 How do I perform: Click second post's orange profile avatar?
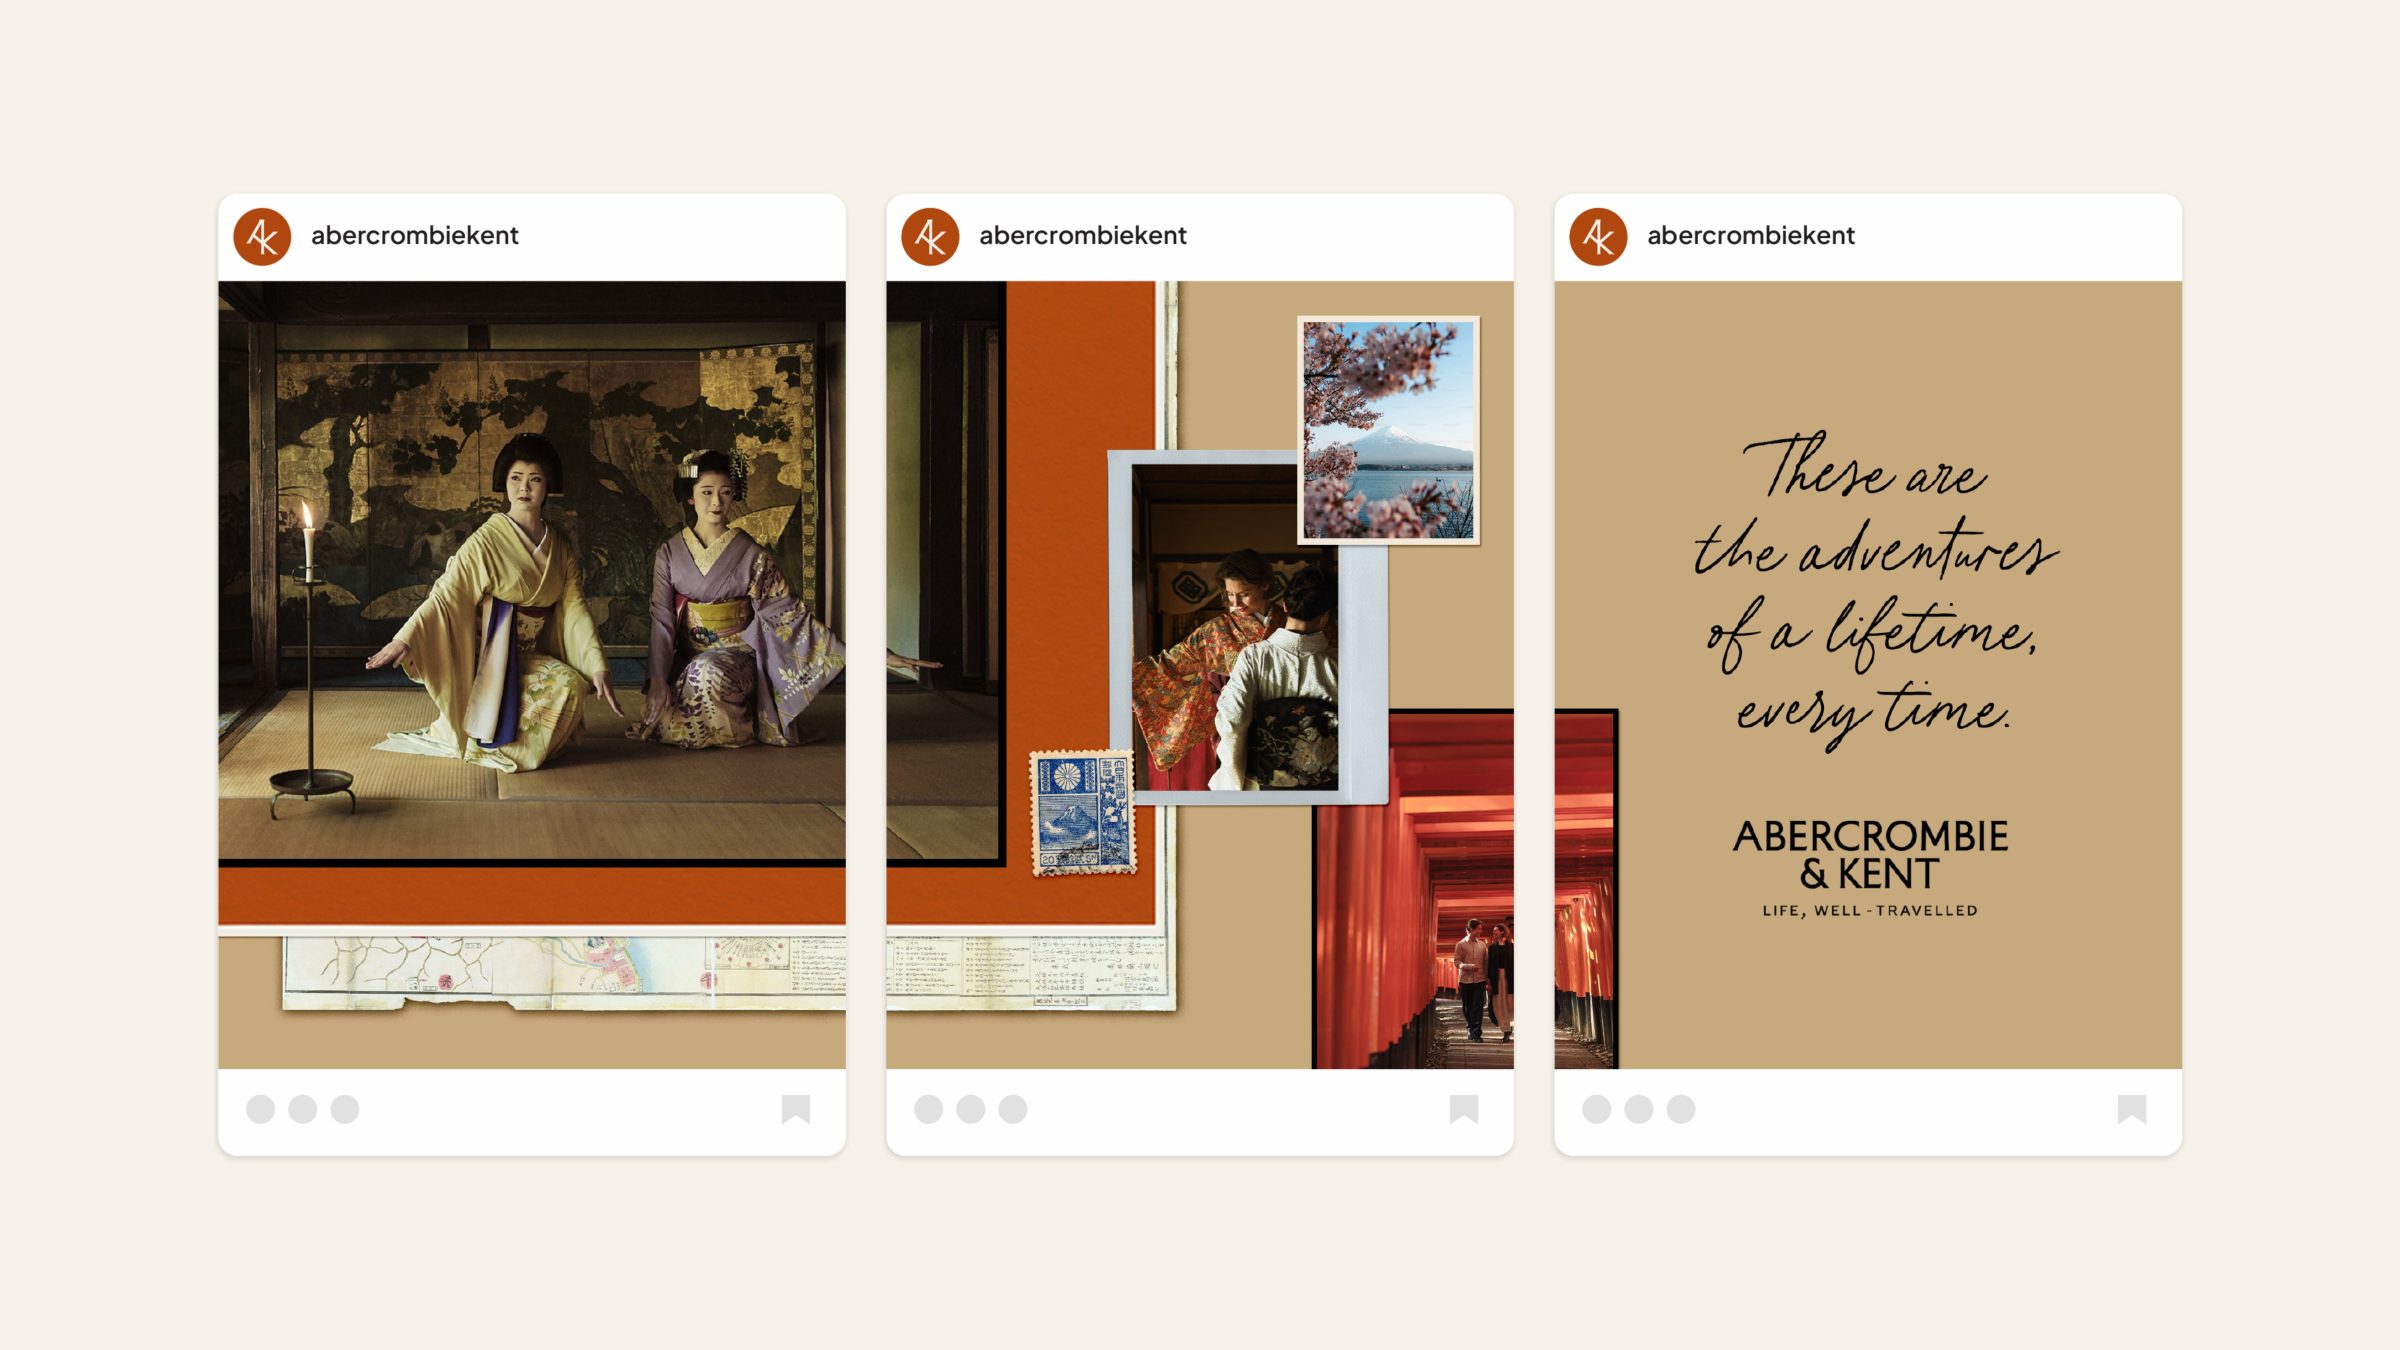coord(930,237)
